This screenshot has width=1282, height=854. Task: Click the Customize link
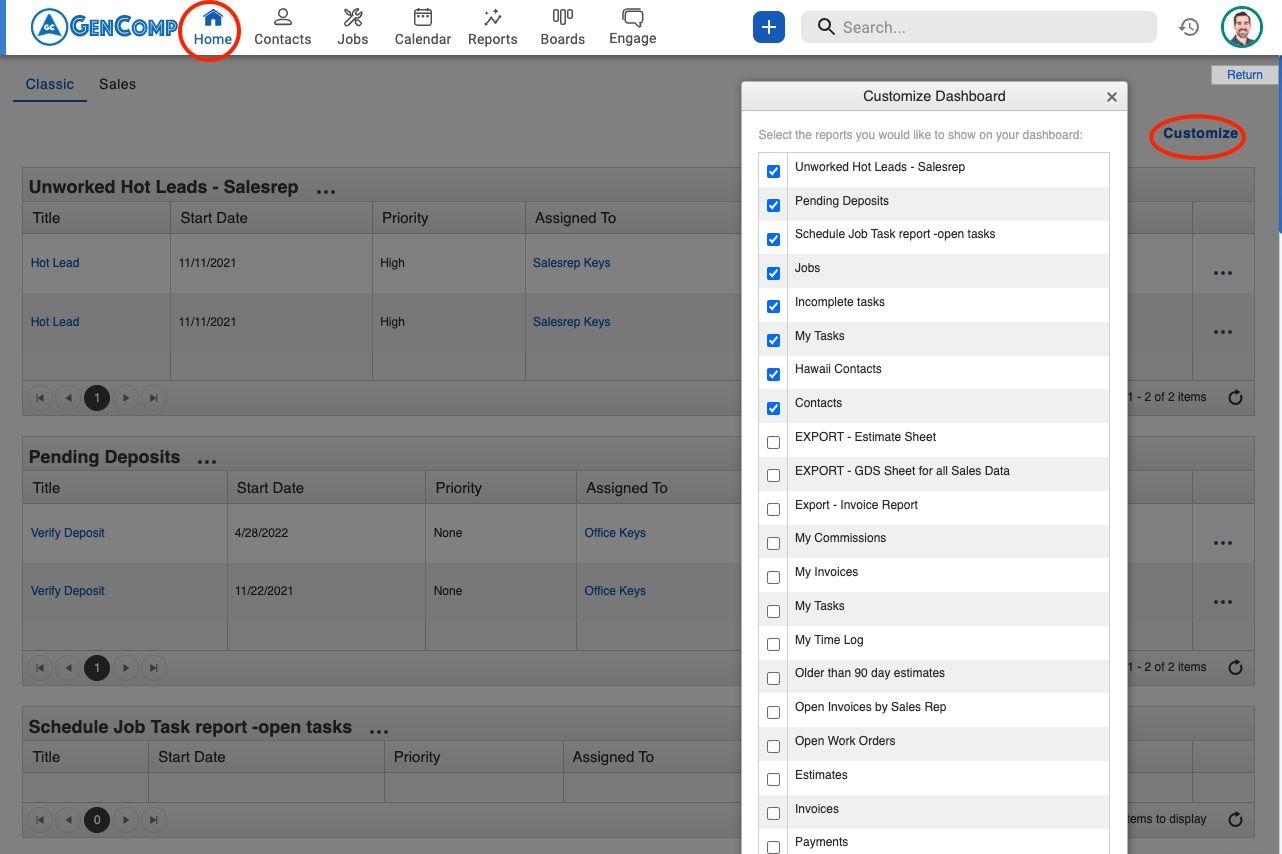coord(1200,133)
